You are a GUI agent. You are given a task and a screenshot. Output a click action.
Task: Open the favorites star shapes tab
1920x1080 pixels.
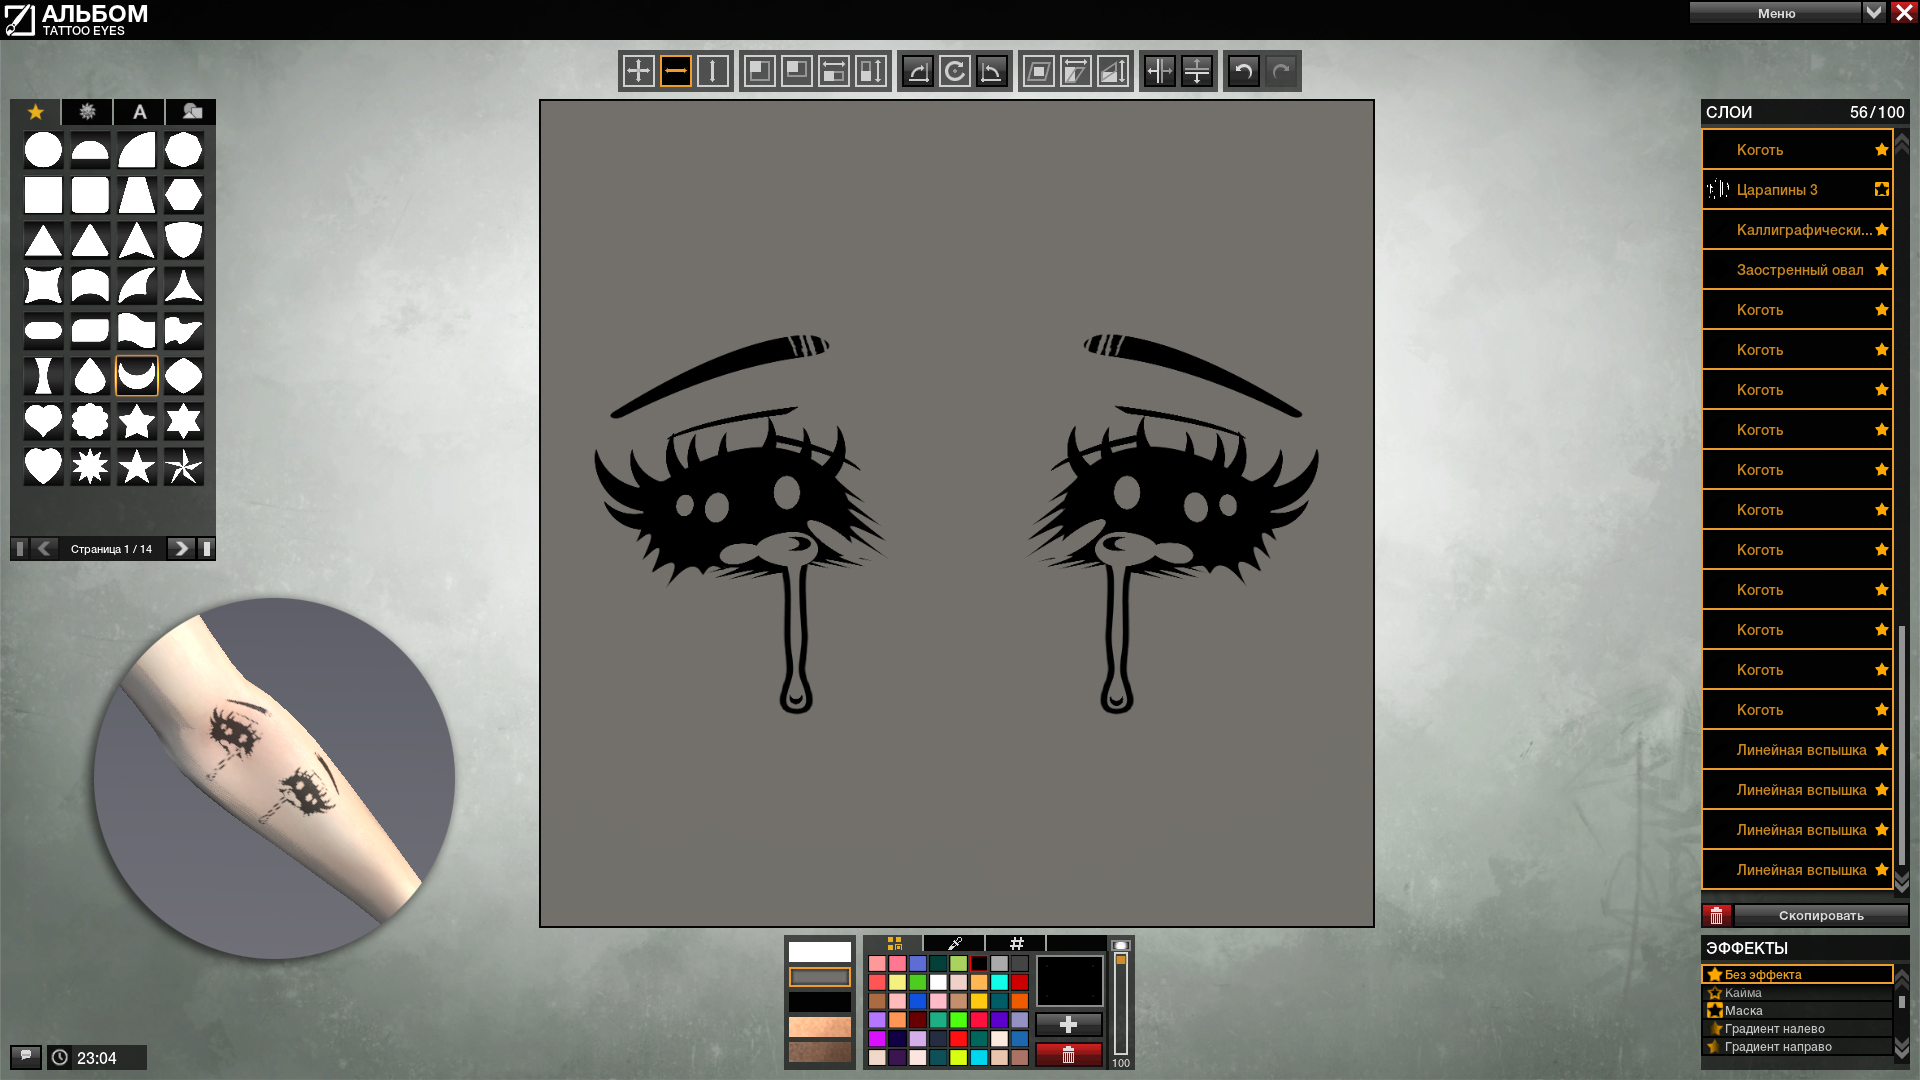point(36,112)
